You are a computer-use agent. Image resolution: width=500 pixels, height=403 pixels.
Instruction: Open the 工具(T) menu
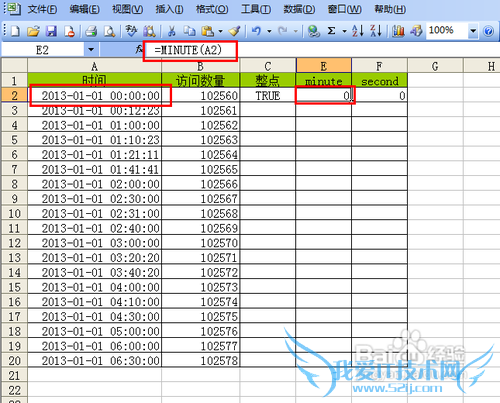256,9
